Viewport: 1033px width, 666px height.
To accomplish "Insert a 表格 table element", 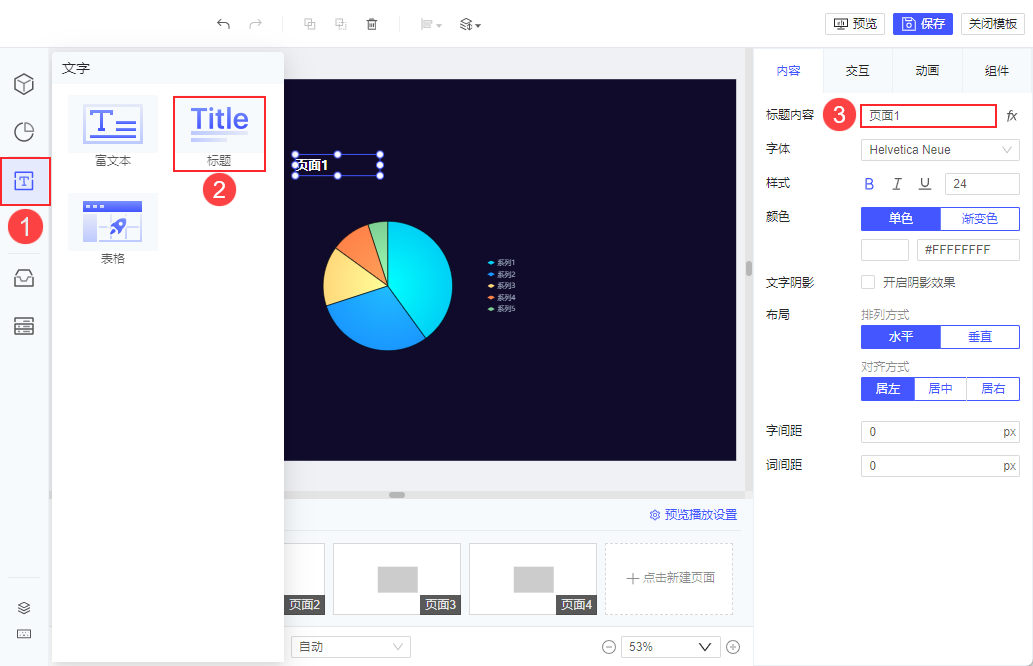I will (x=113, y=229).
